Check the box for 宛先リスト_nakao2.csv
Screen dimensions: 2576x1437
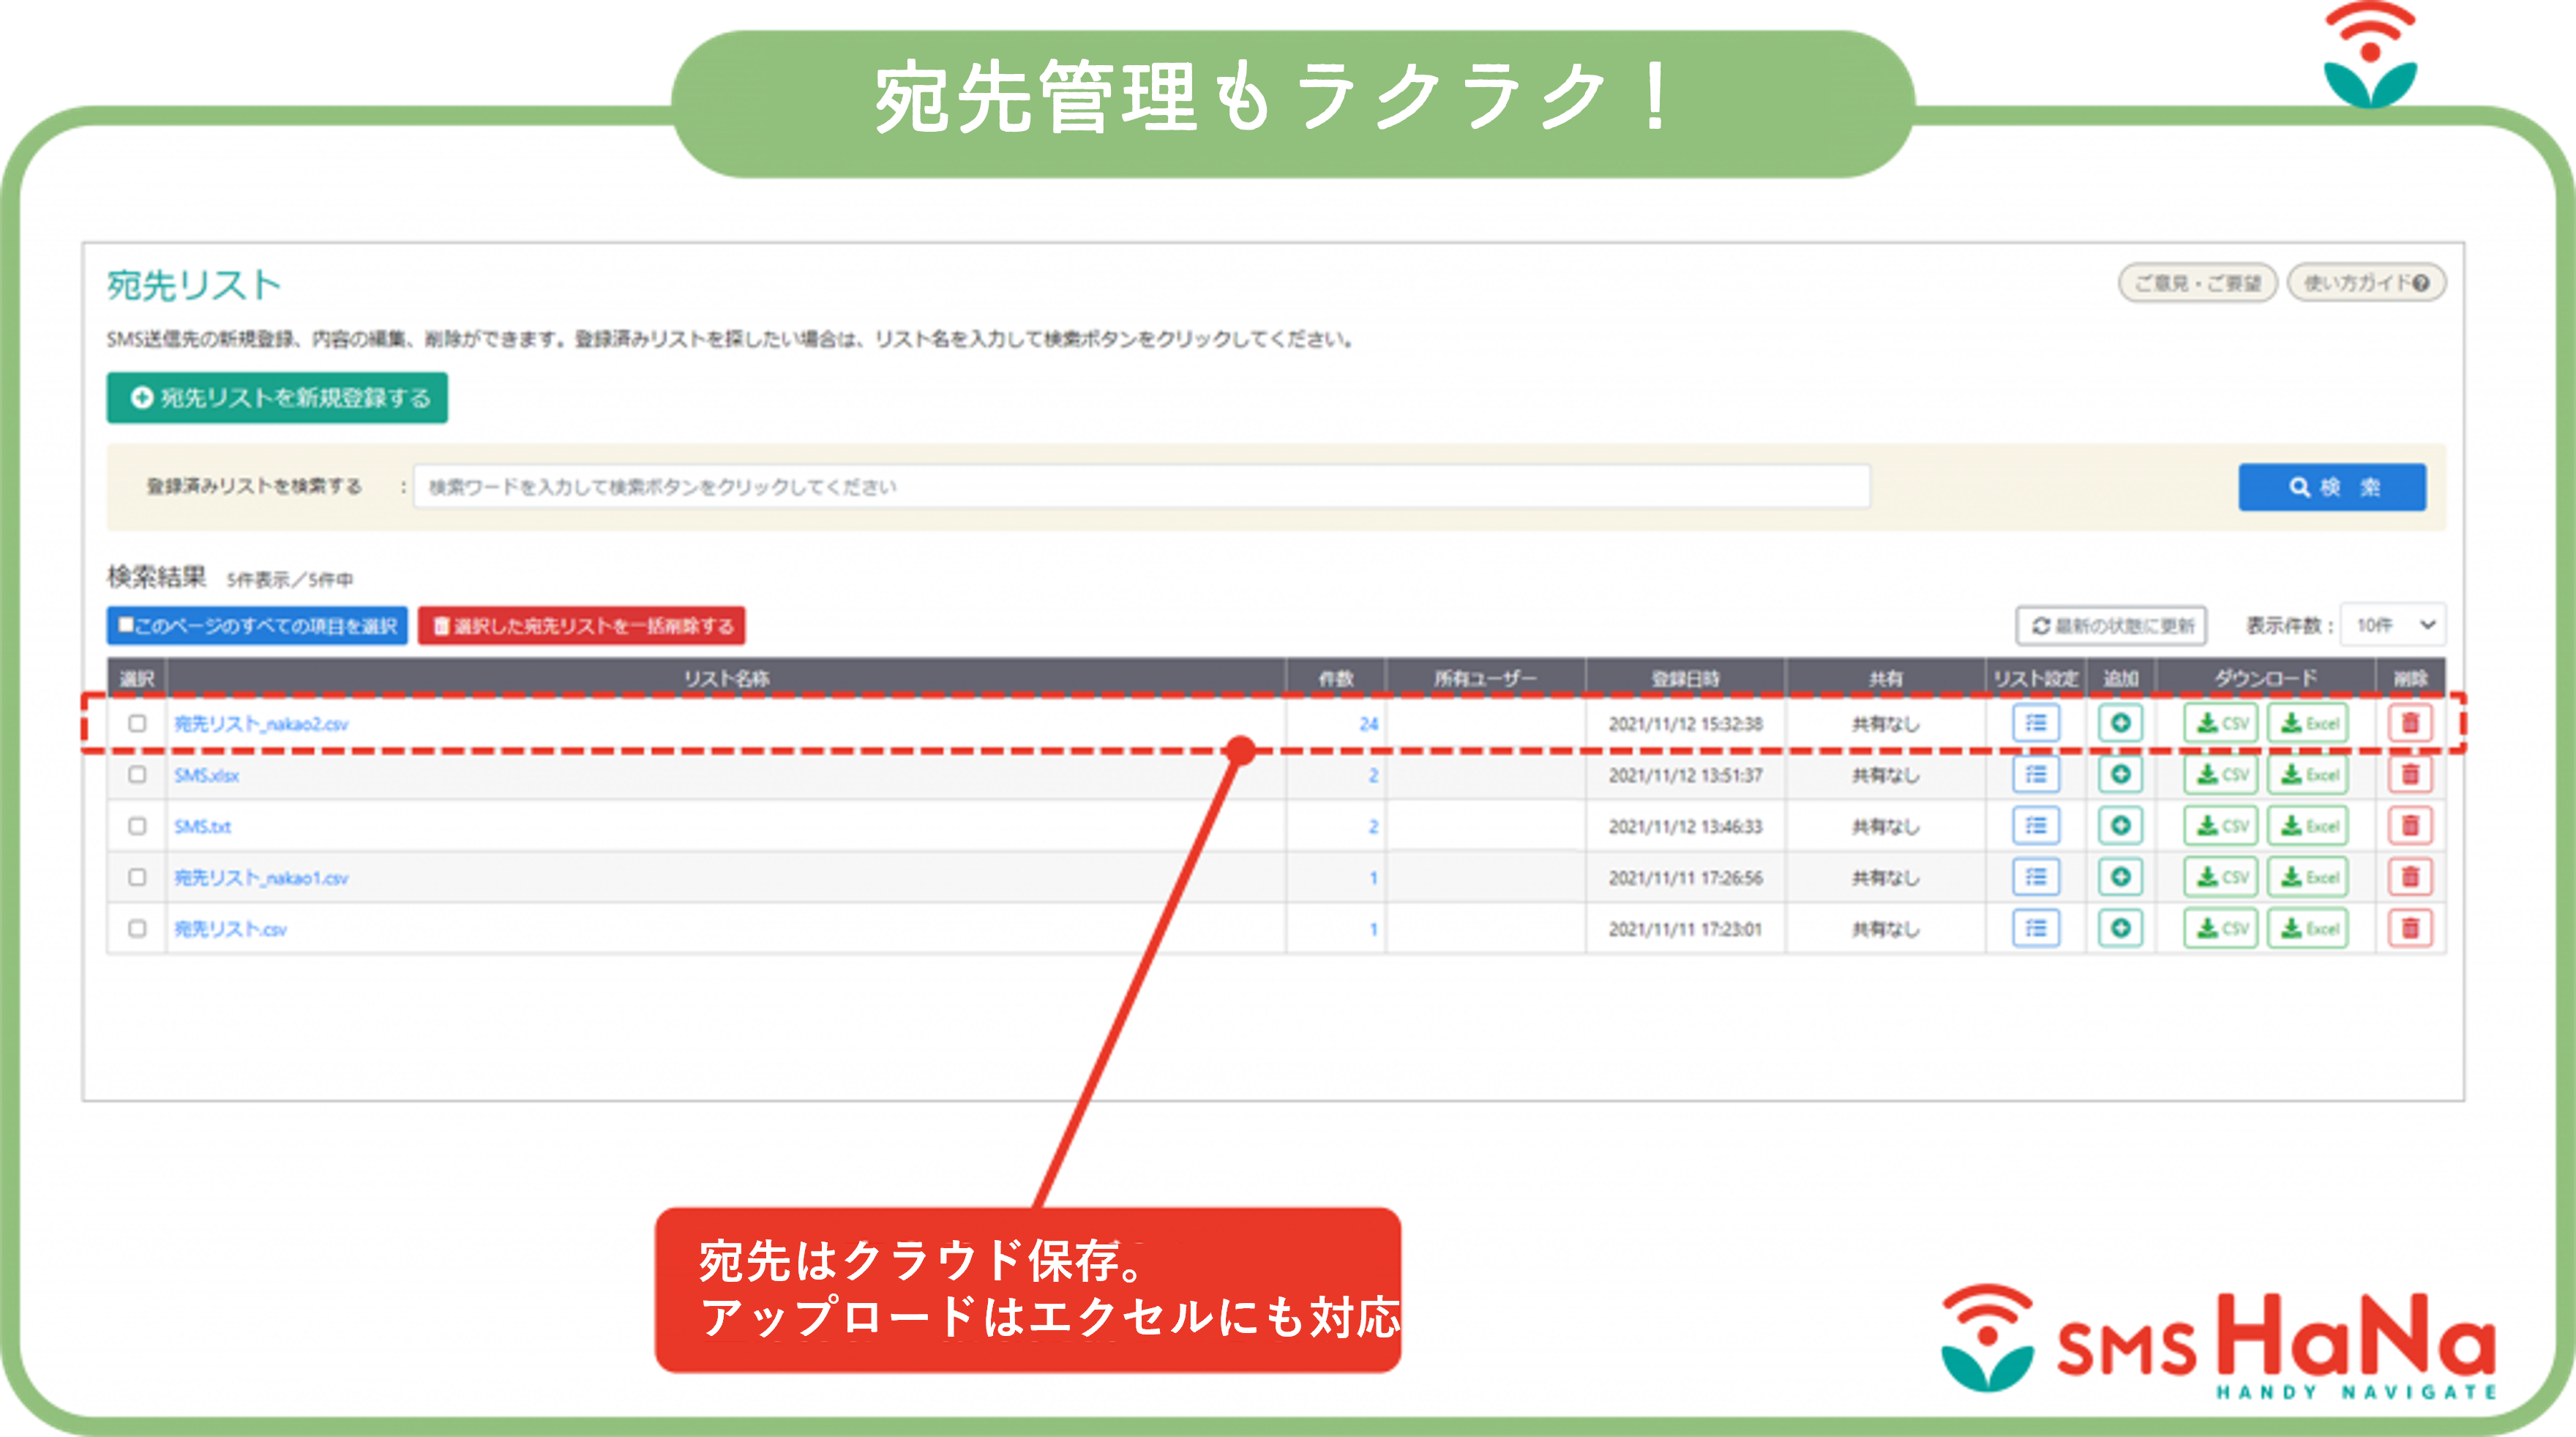tap(137, 723)
